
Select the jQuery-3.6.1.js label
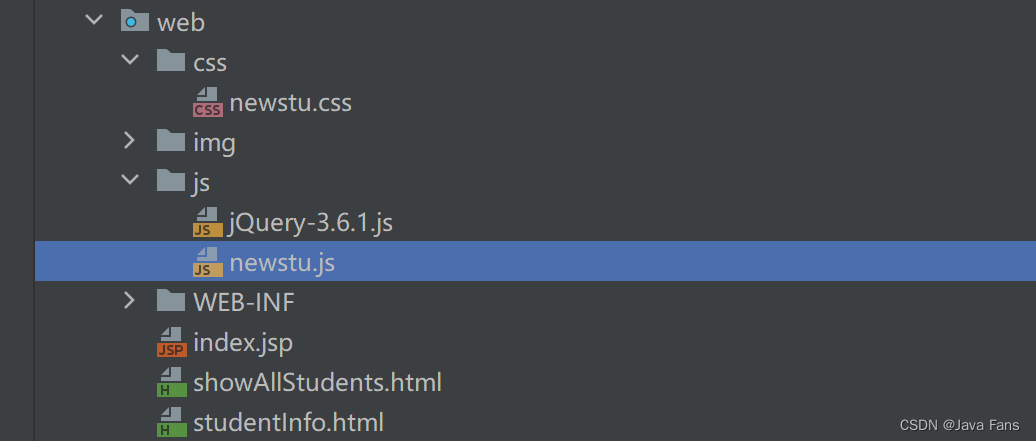(x=310, y=222)
